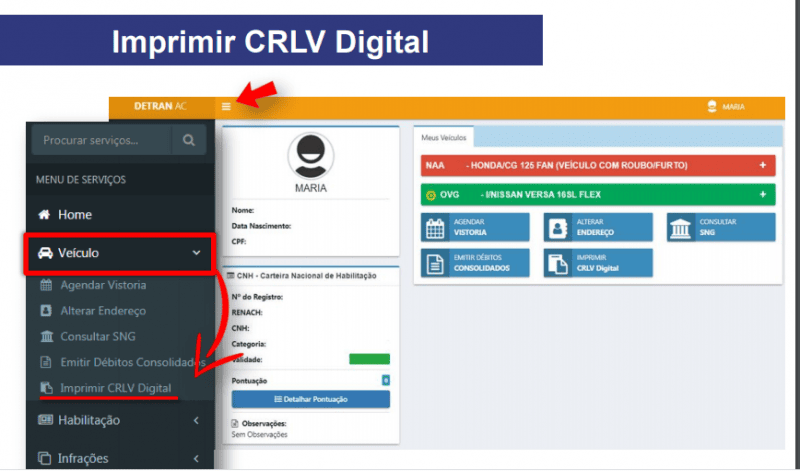Click the Procurar serviços search field

tap(100, 141)
